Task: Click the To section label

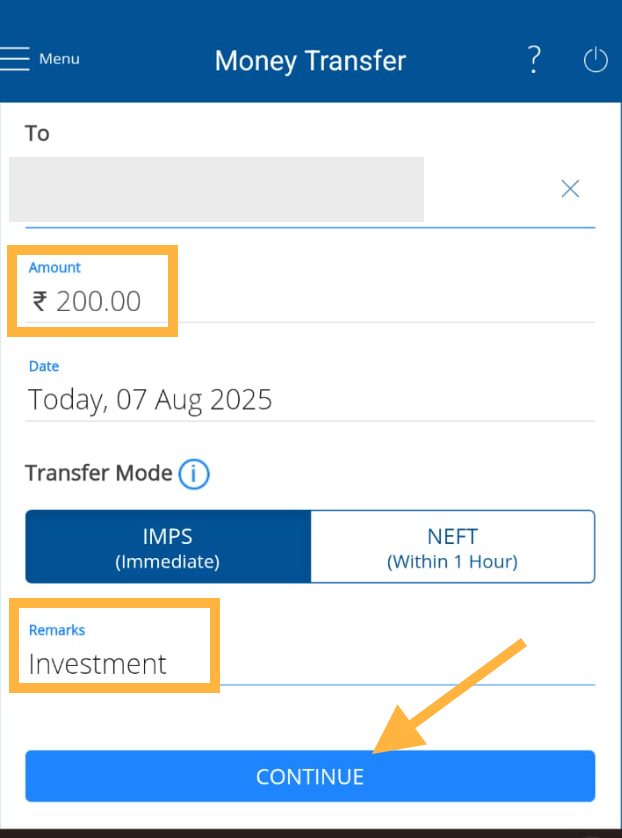Action: (x=37, y=133)
